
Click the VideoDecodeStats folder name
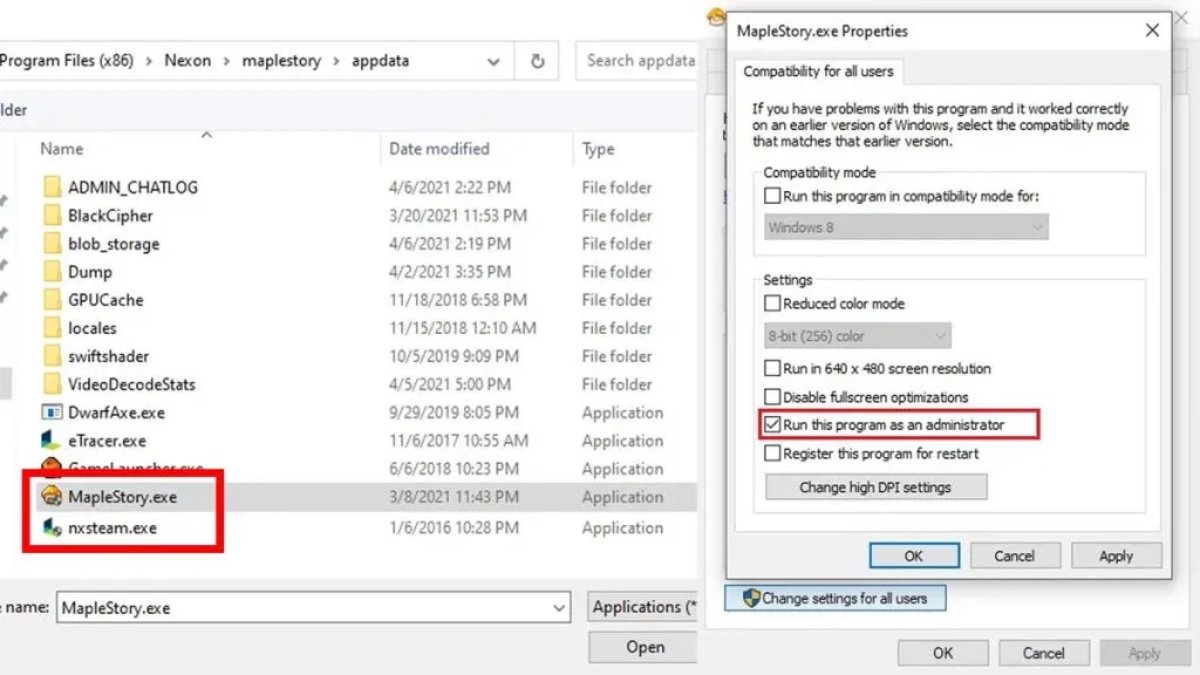[x=132, y=384]
